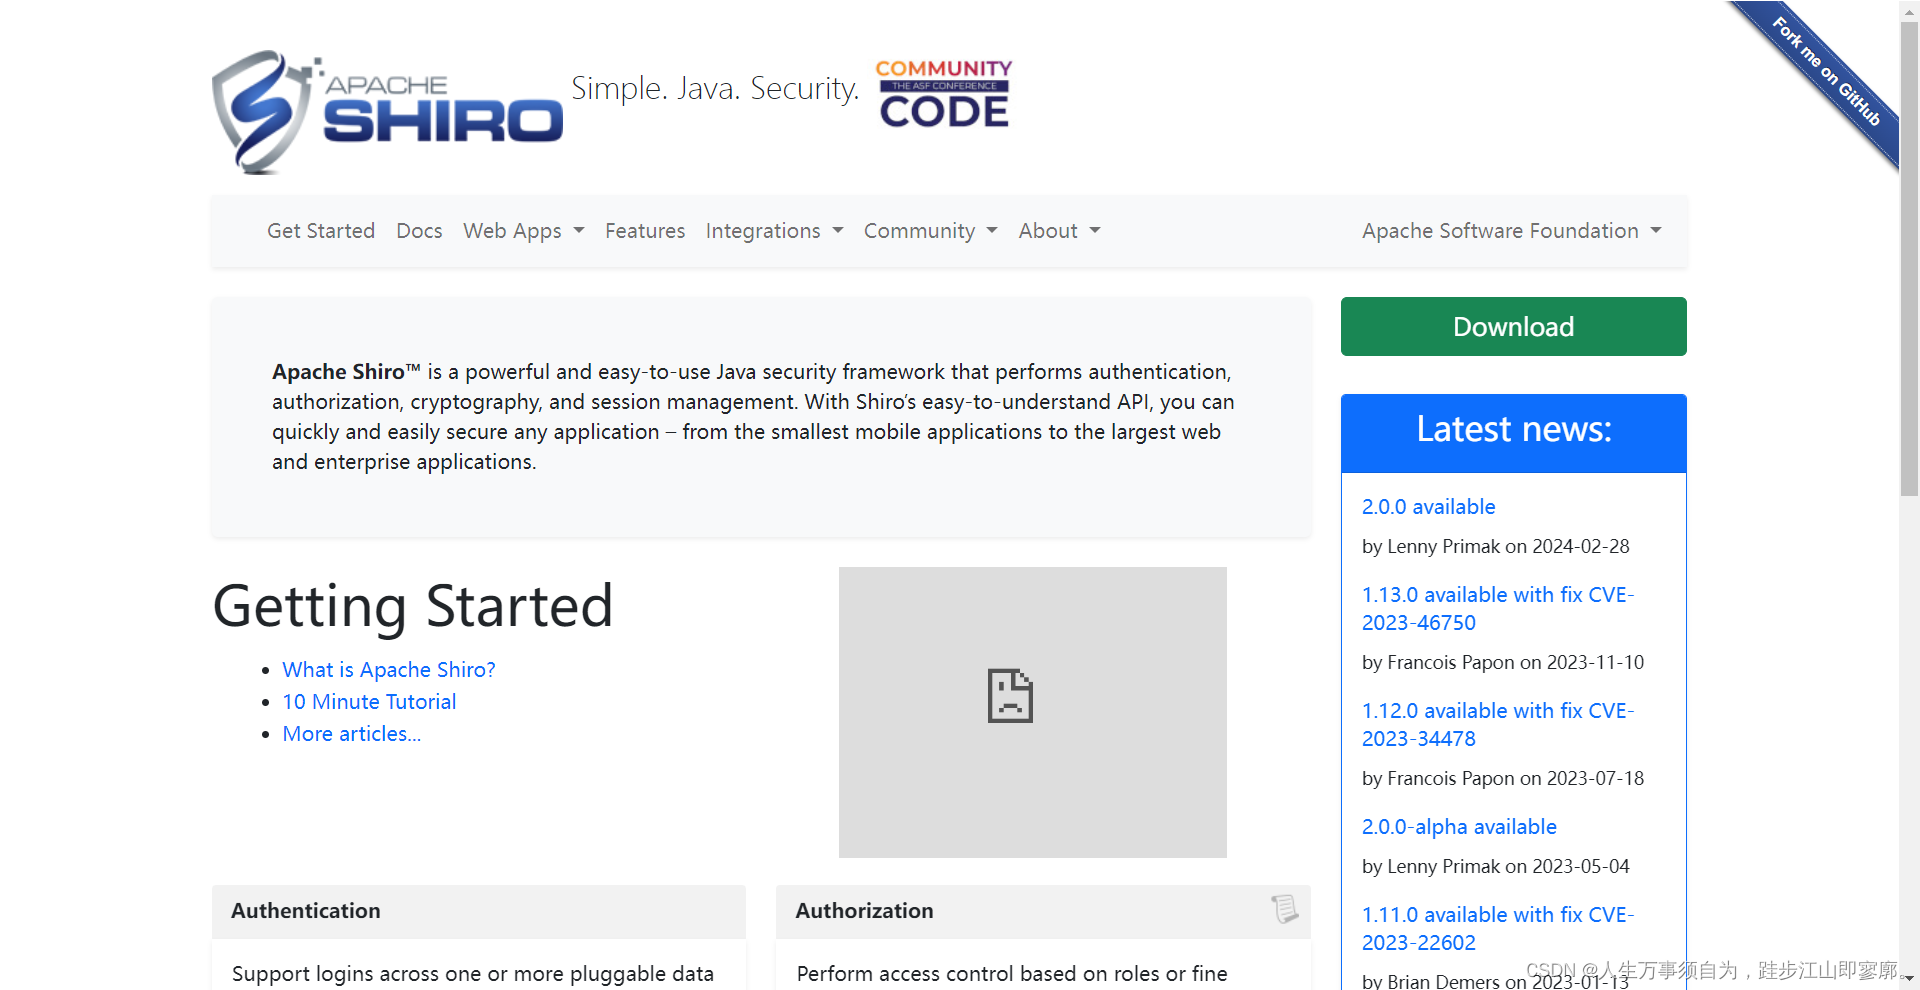Expand the Integrations dropdown
This screenshot has width=1920, height=990.
tap(774, 230)
